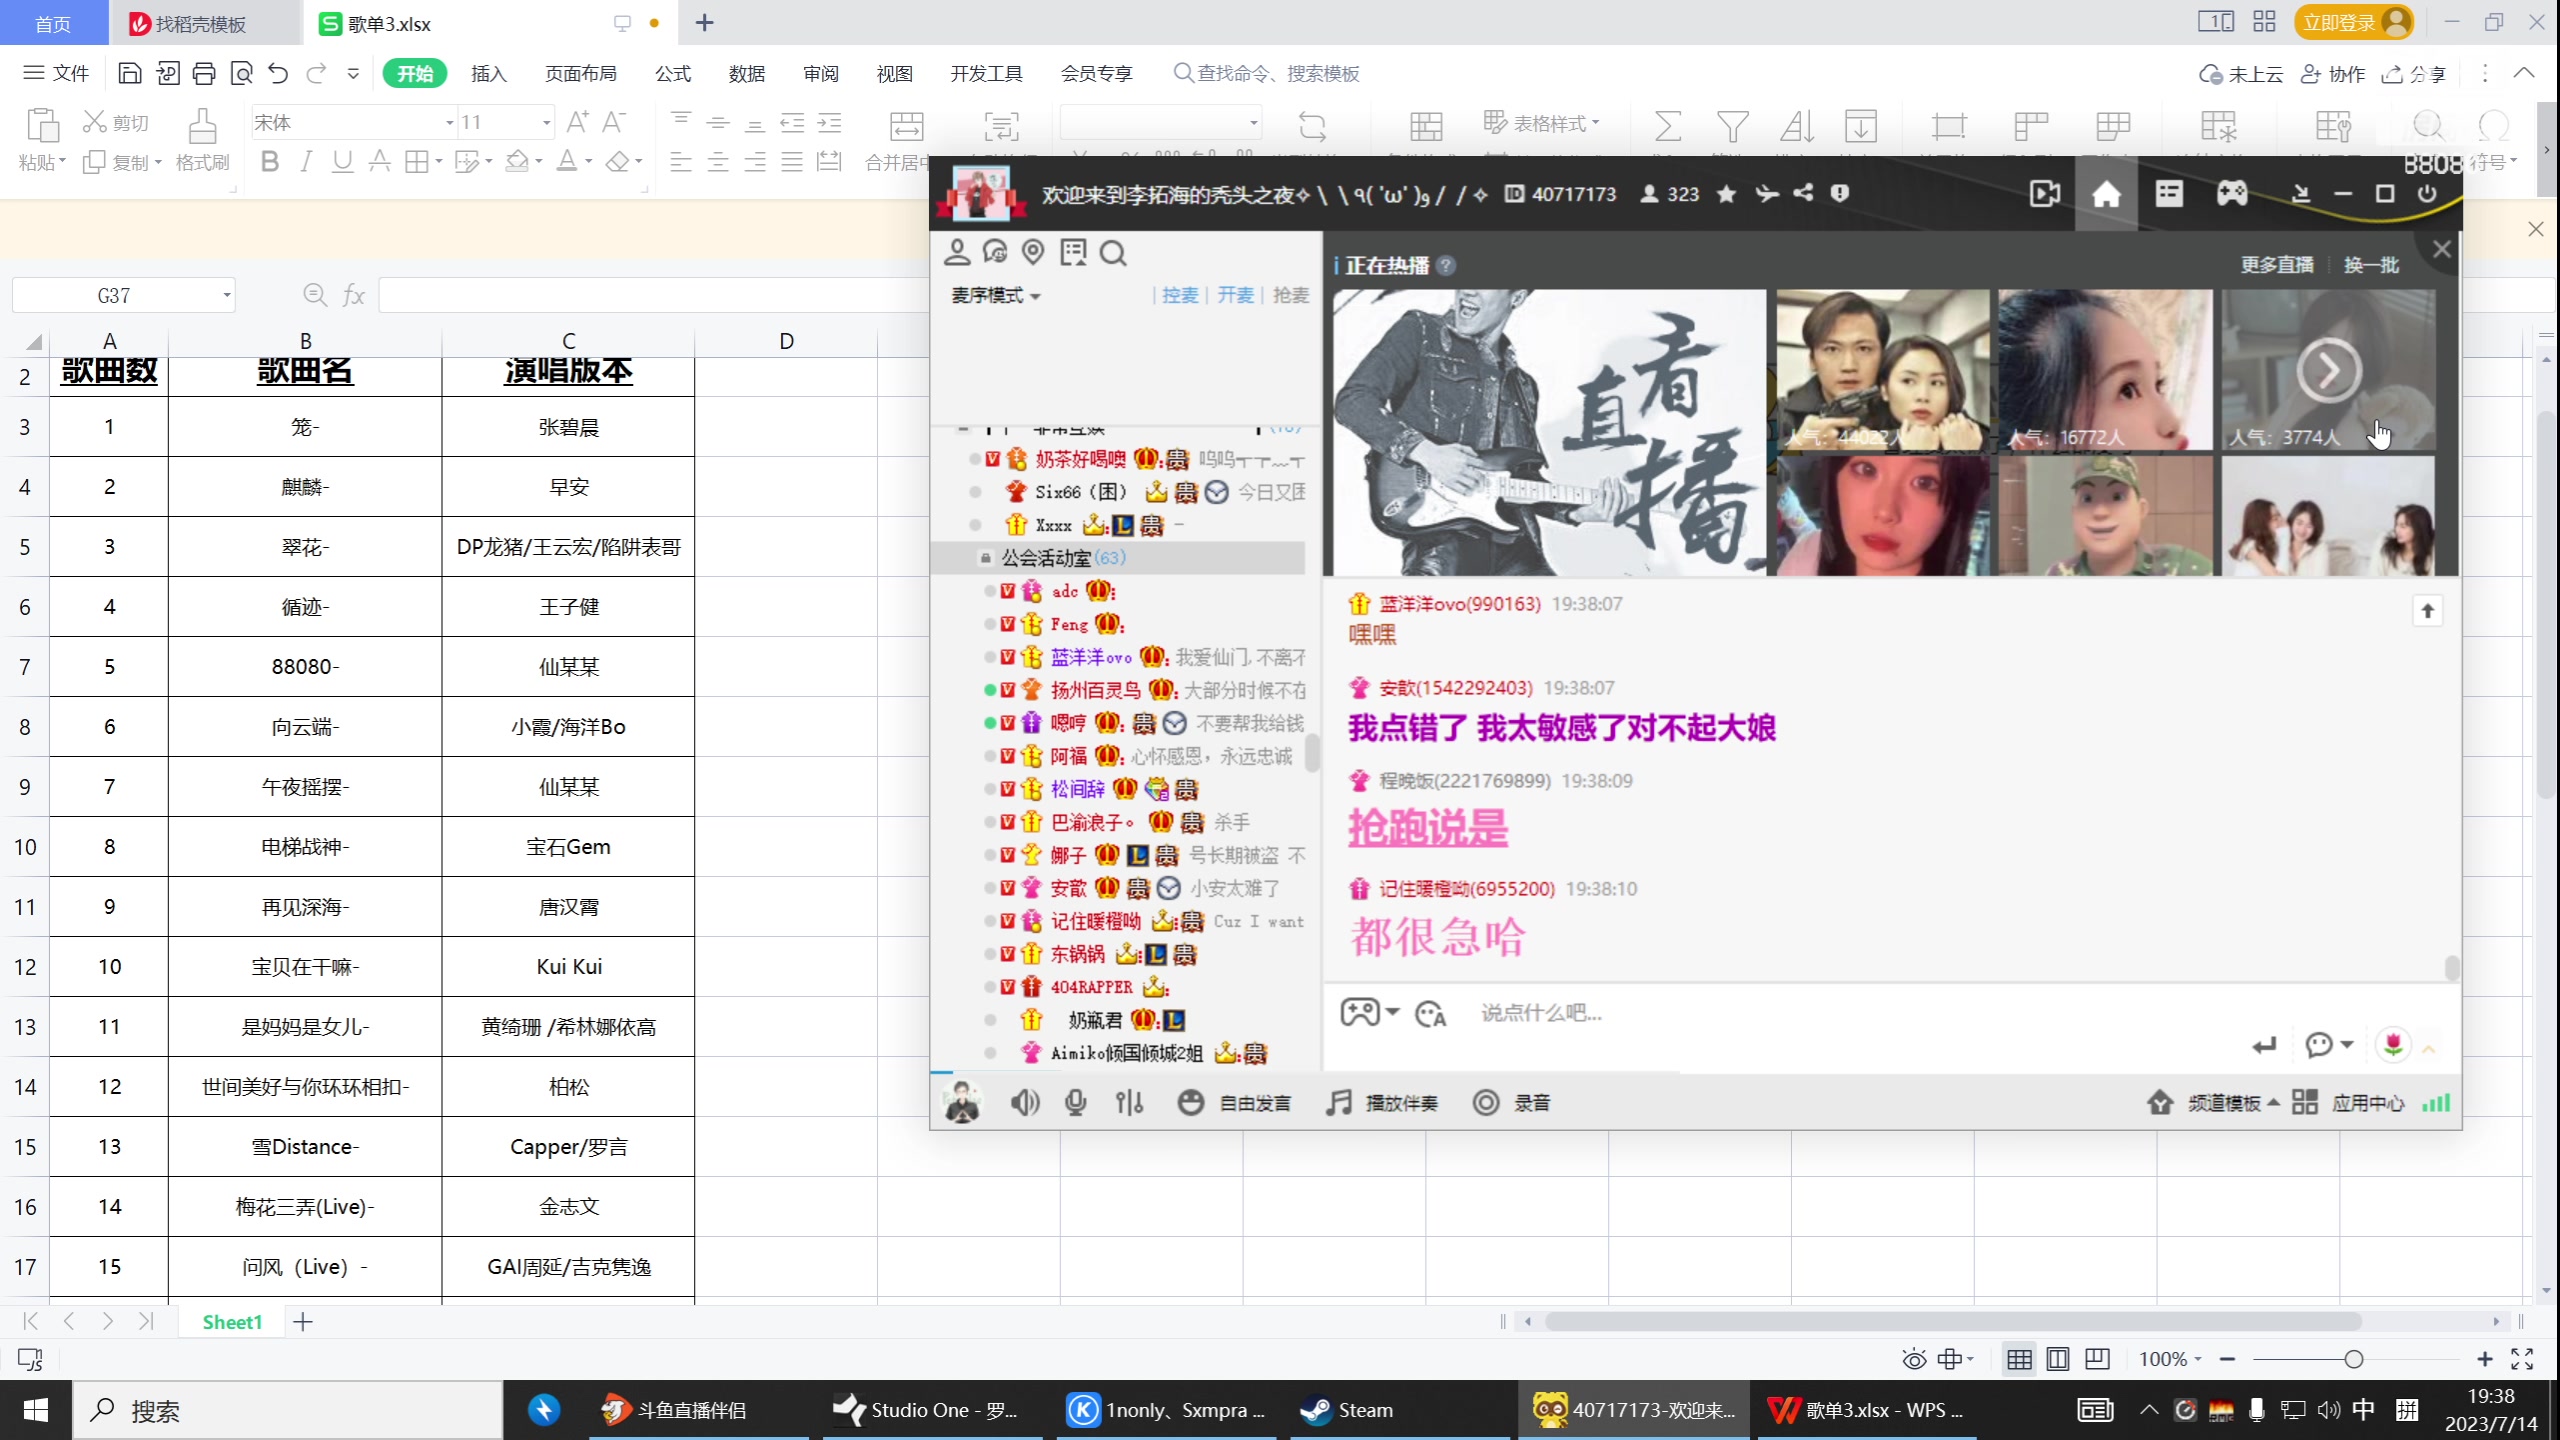Open the filter tool in the ribbon
Screen dimensions: 2560x1440
pos(1731,126)
